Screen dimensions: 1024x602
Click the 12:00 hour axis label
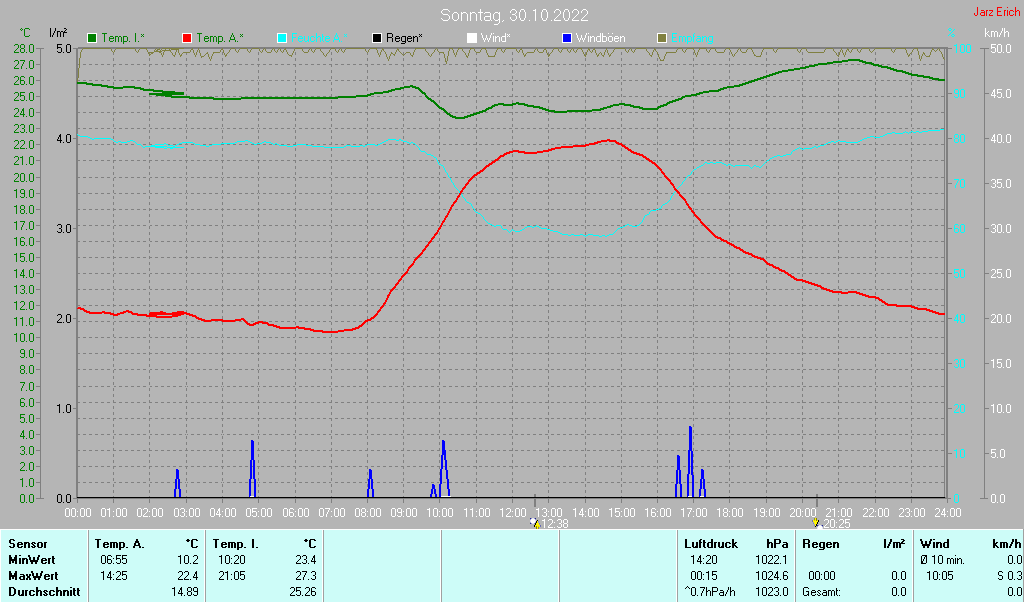(513, 513)
